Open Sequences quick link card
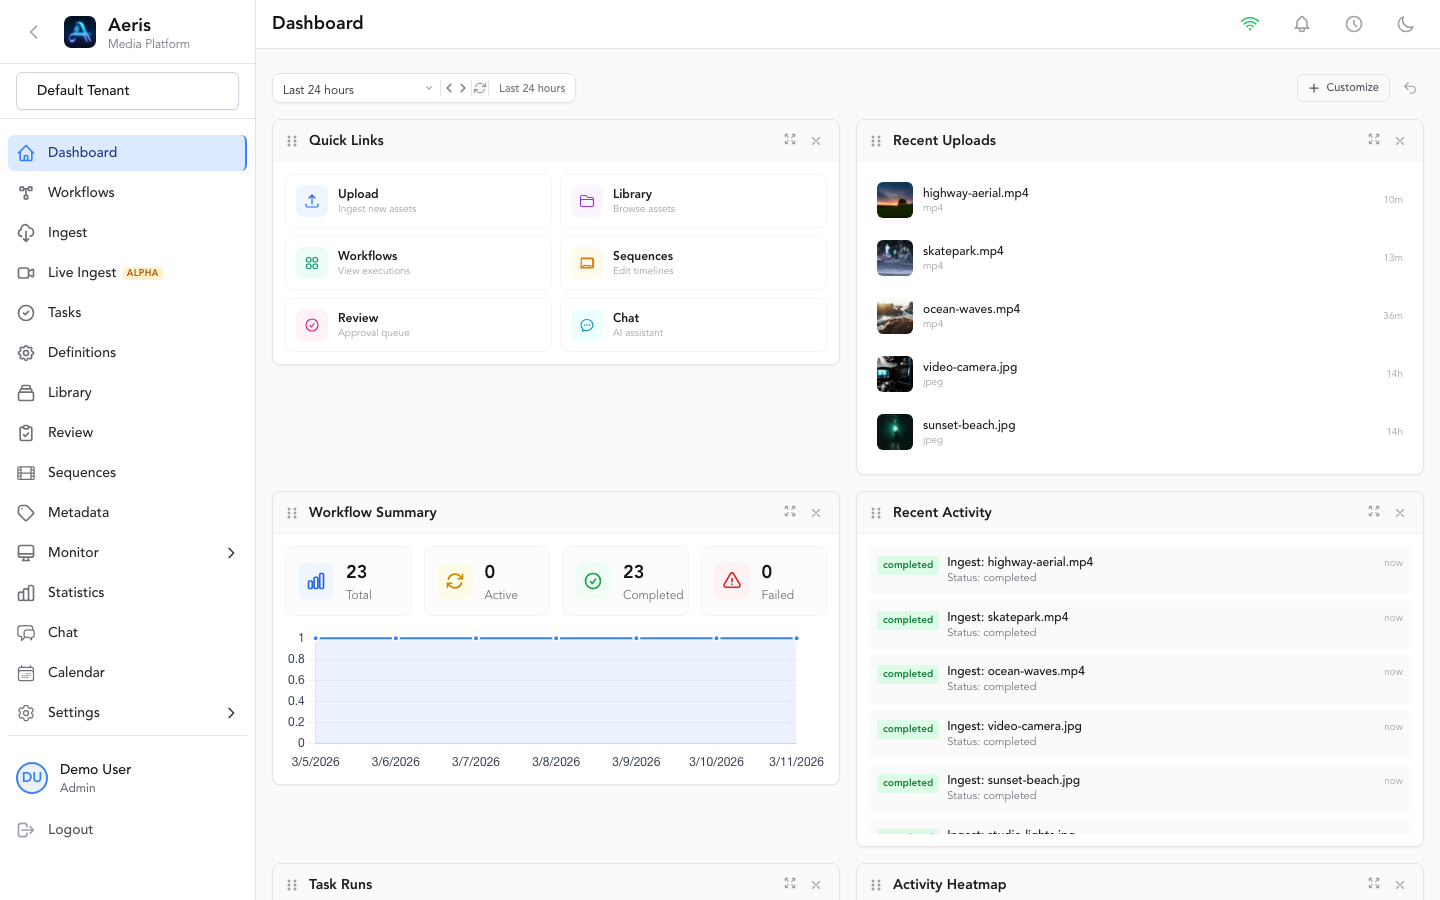The width and height of the screenshot is (1440, 900). click(x=693, y=263)
